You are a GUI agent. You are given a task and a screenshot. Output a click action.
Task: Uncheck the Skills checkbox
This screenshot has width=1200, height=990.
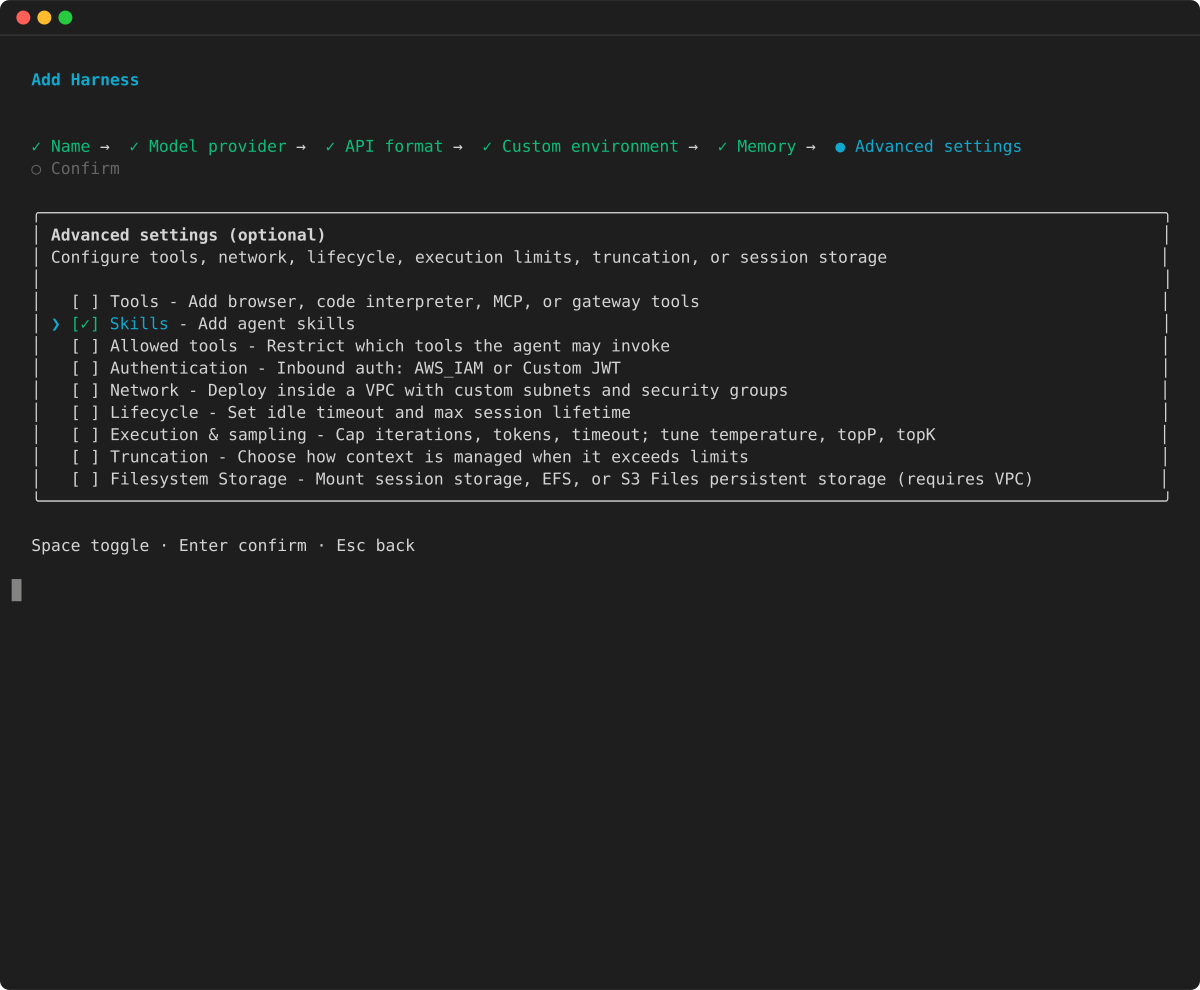click(x=85, y=324)
